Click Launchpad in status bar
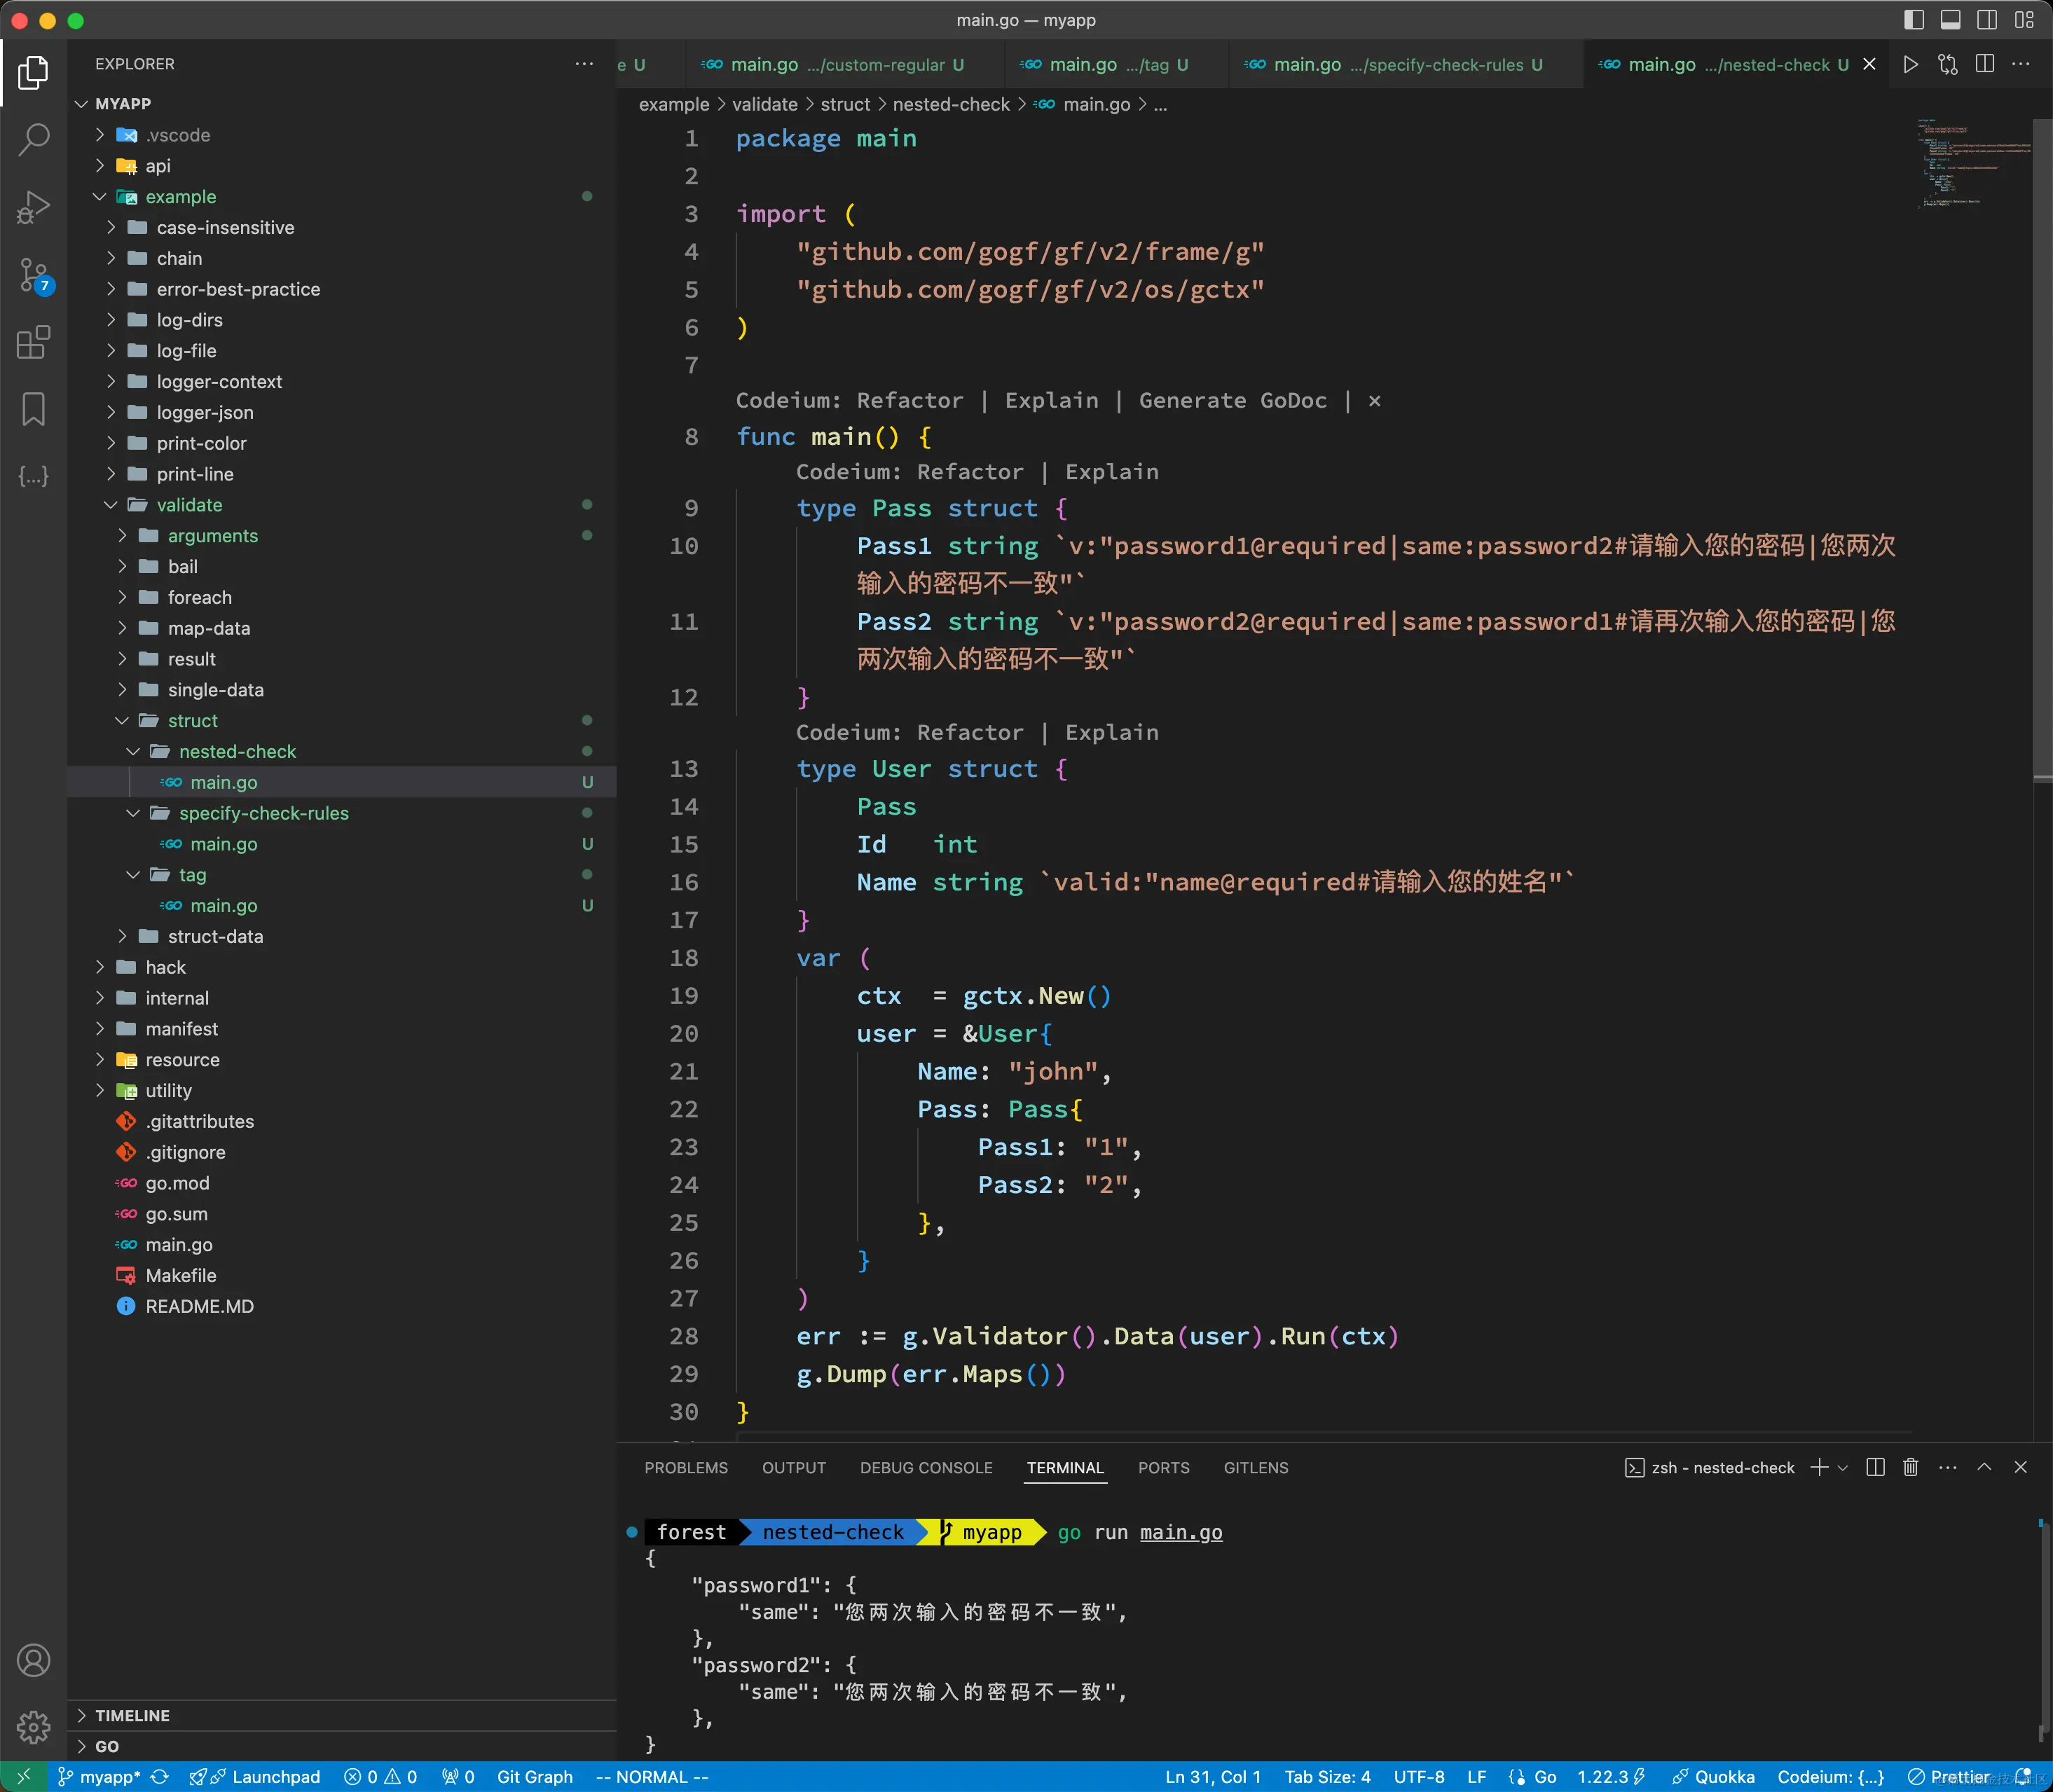The image size is (2053, 1792). click(256, 1776)
